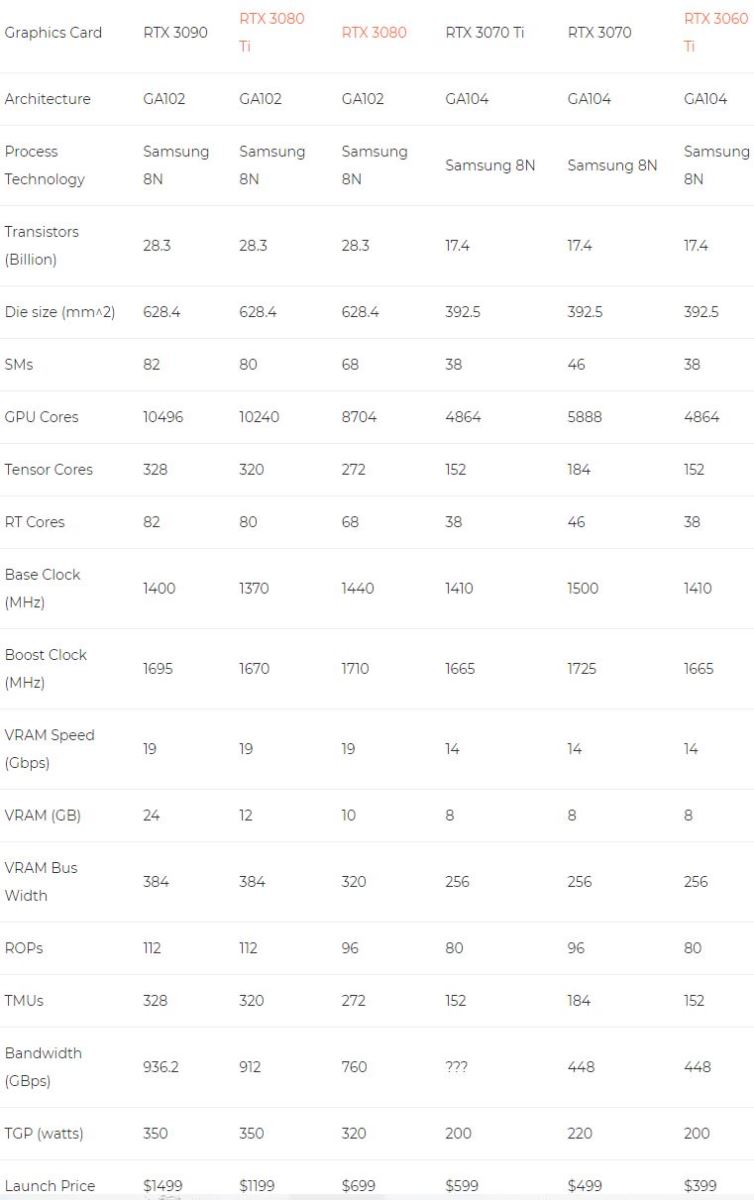Click the 936.2 bandwidth value
The image size is (754, 1200).
point(161,1067)
